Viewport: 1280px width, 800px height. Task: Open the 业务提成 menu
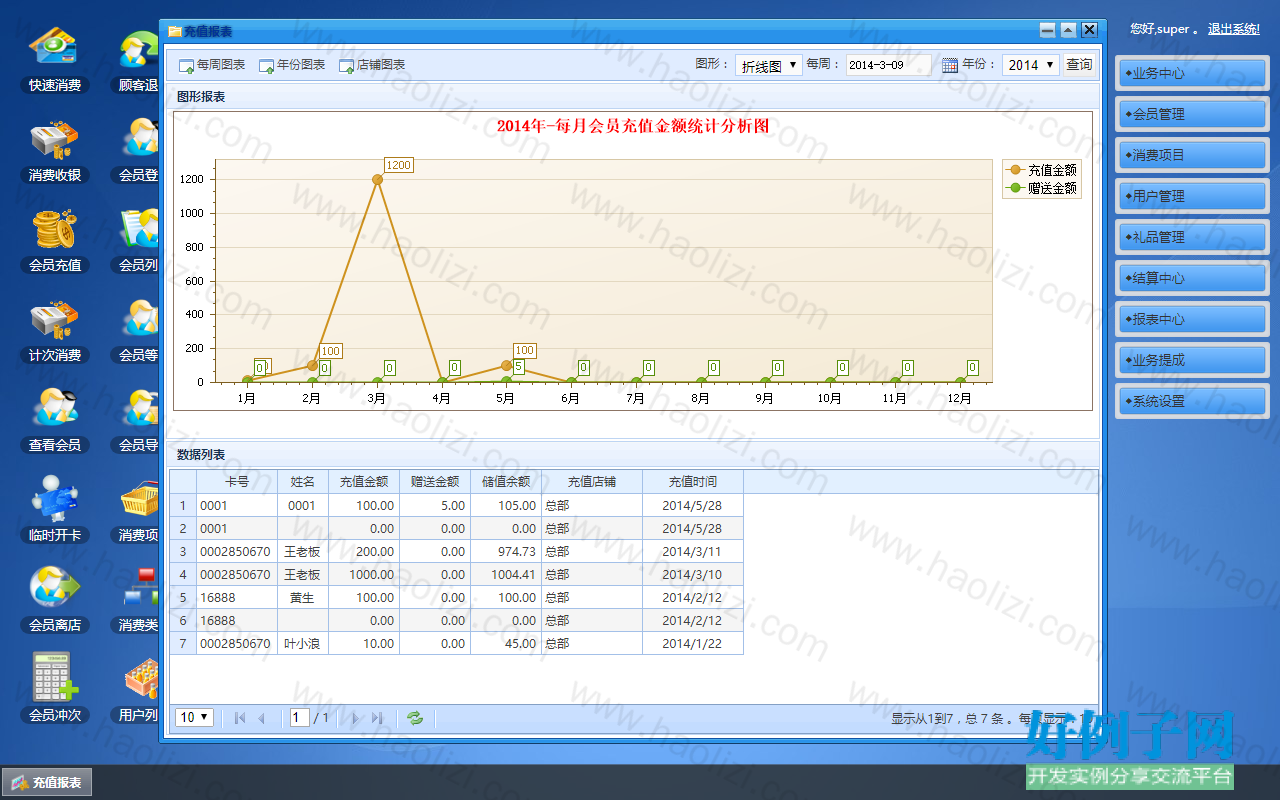pyautogui.click(x=1192, y=360)
